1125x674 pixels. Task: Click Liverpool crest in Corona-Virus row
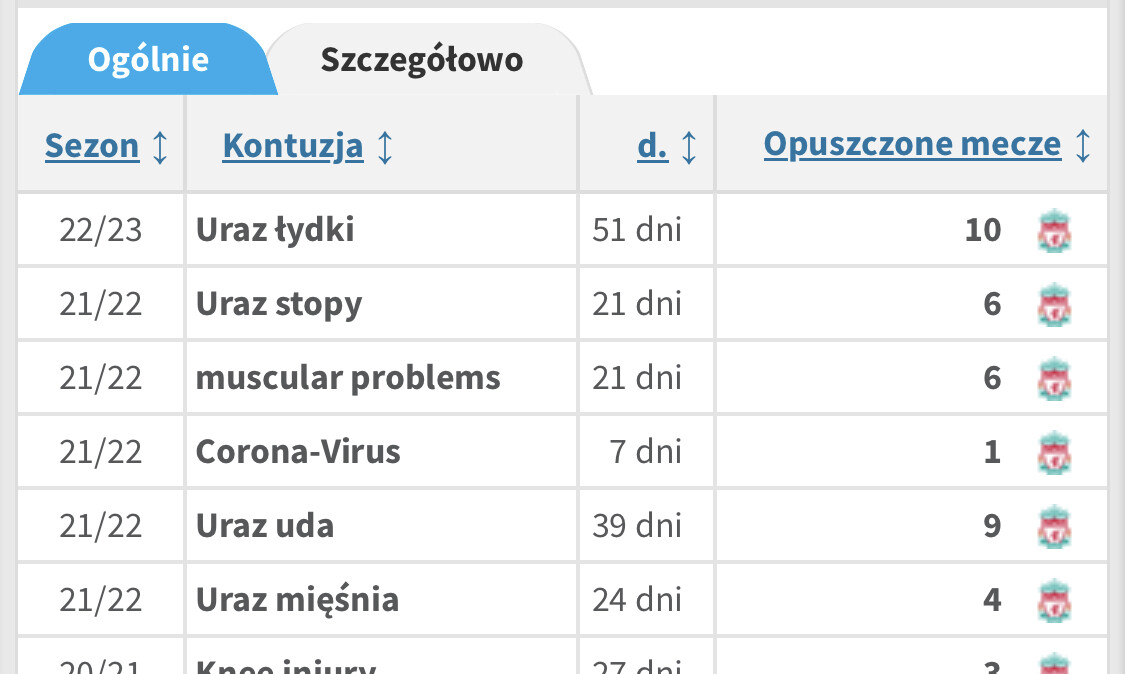[1053, 453]
